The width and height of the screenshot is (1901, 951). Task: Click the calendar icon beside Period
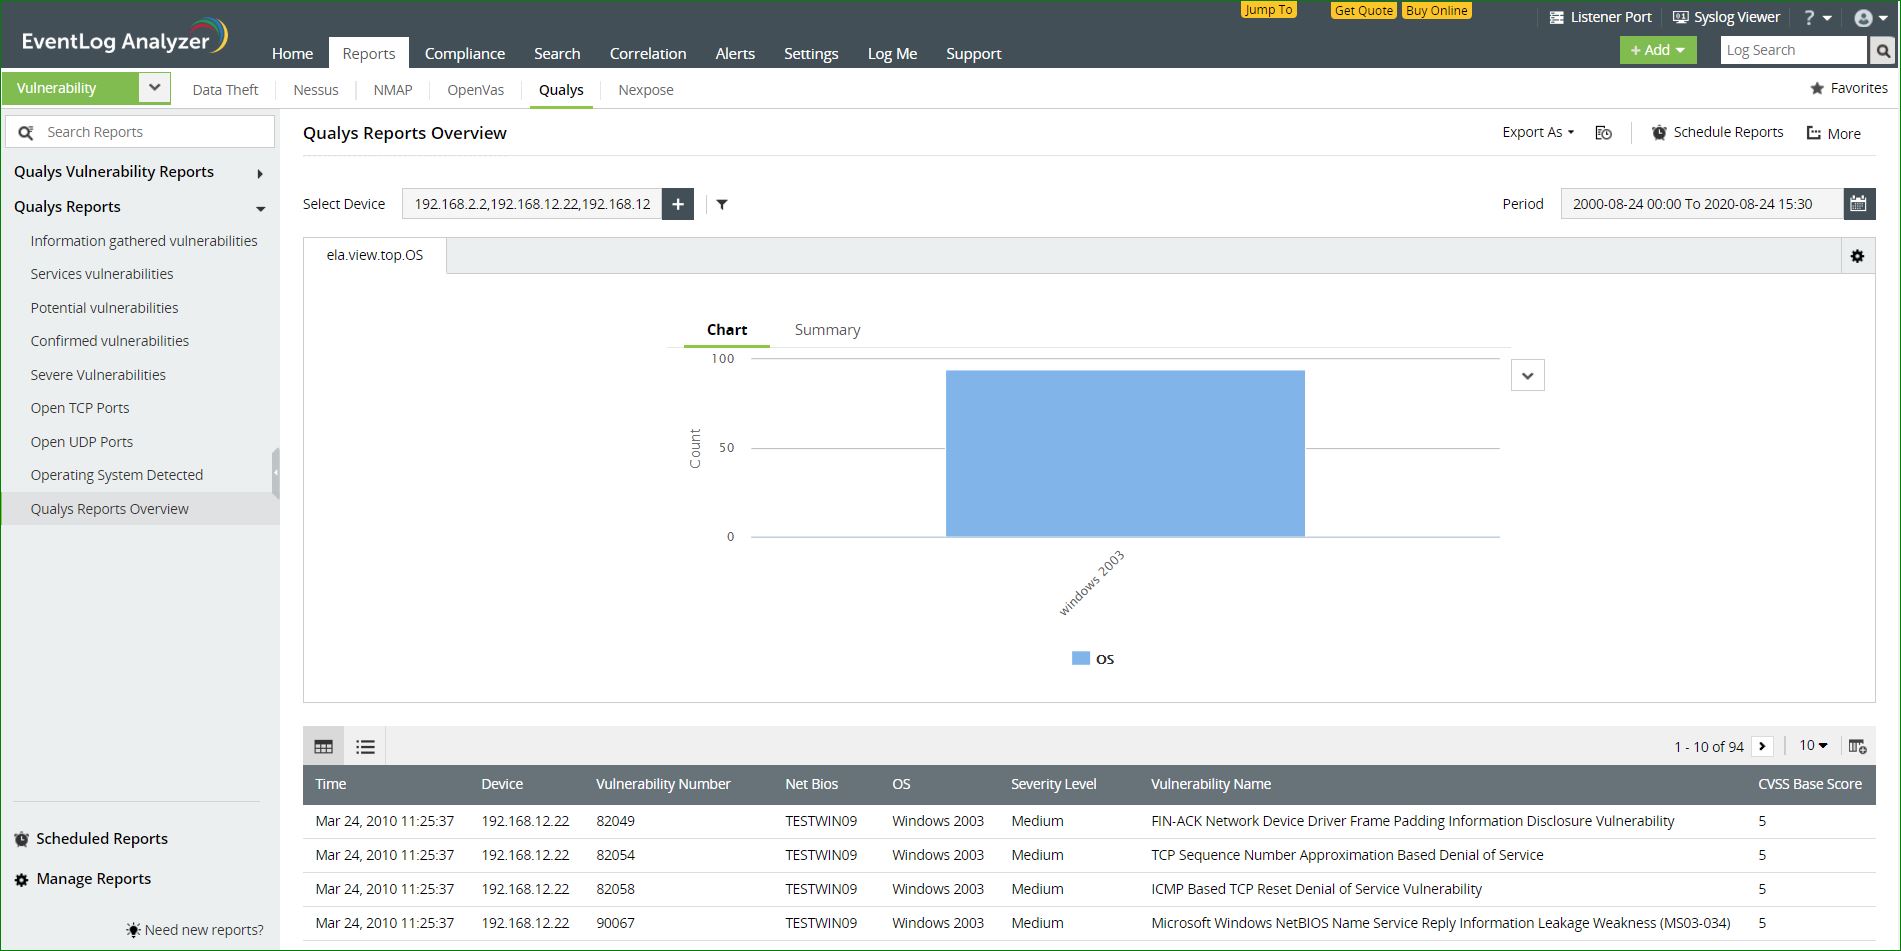pyautogui.click(x=1858, y=204)
